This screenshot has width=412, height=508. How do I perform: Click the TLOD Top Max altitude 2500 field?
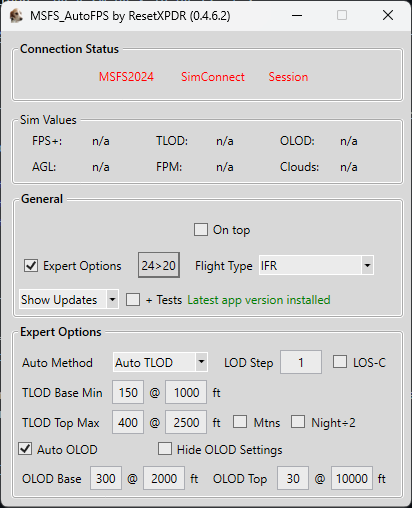click(x=186, y=422)
